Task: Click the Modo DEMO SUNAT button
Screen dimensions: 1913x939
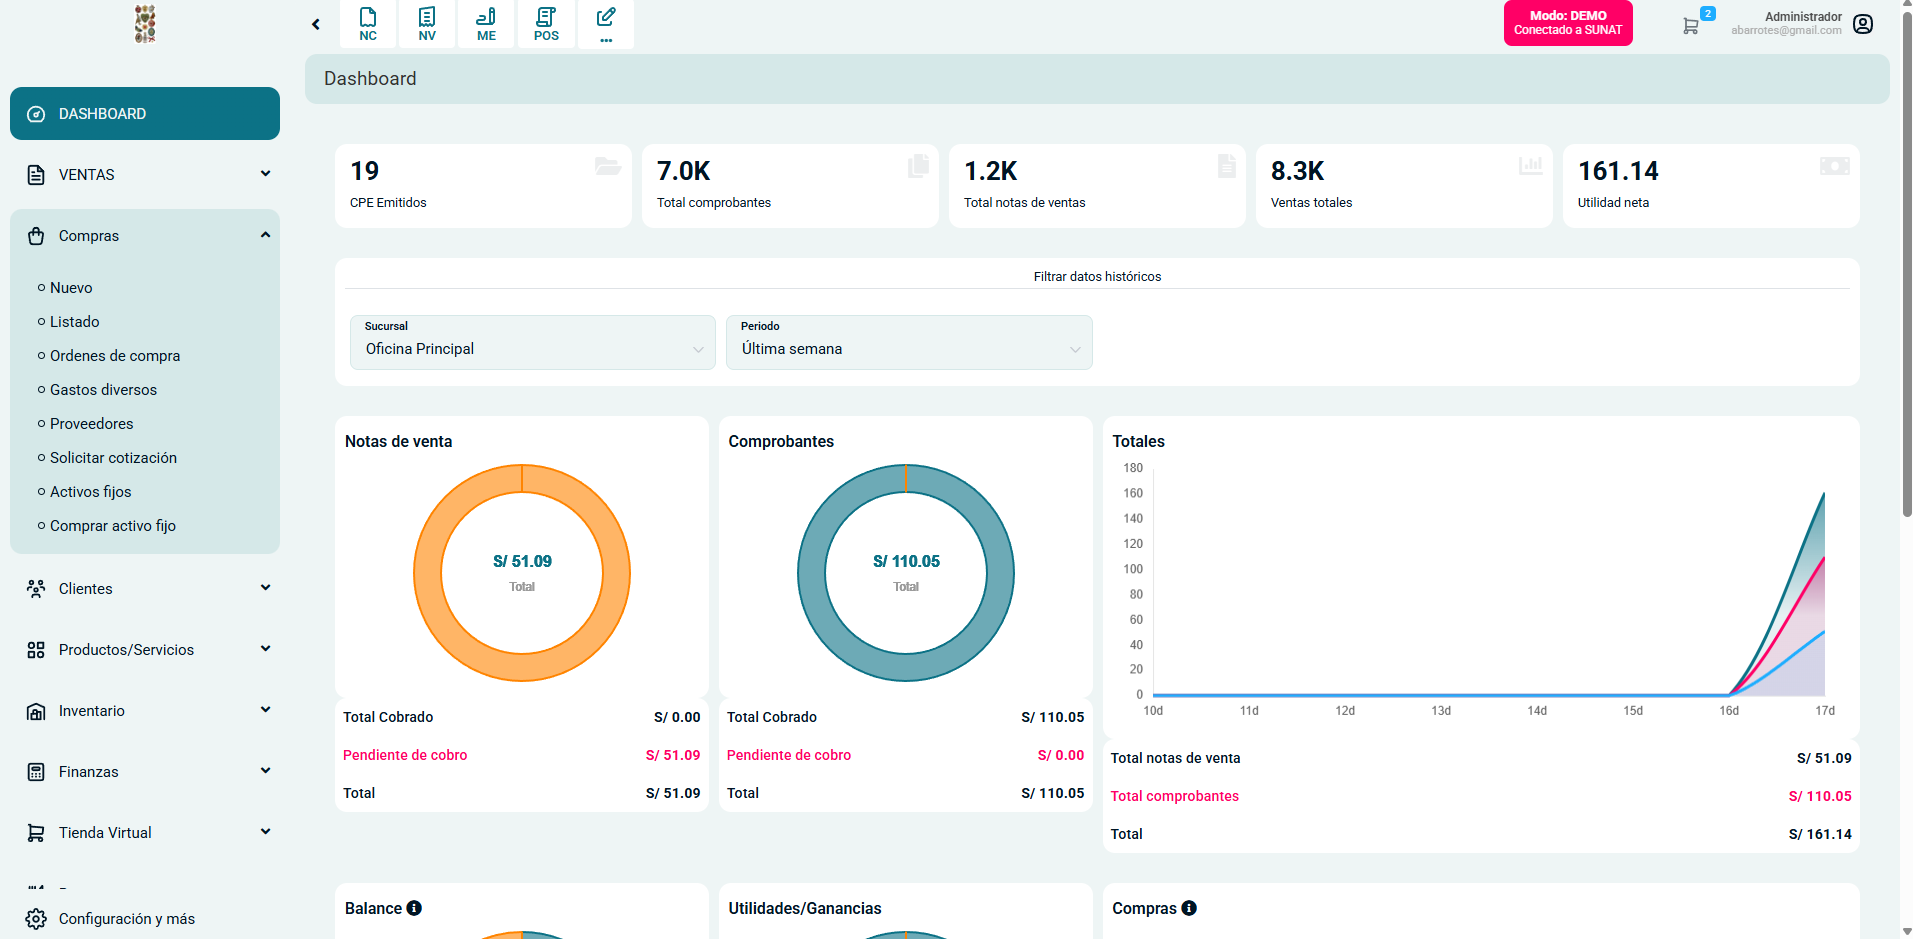Action: click(1567, 23)
